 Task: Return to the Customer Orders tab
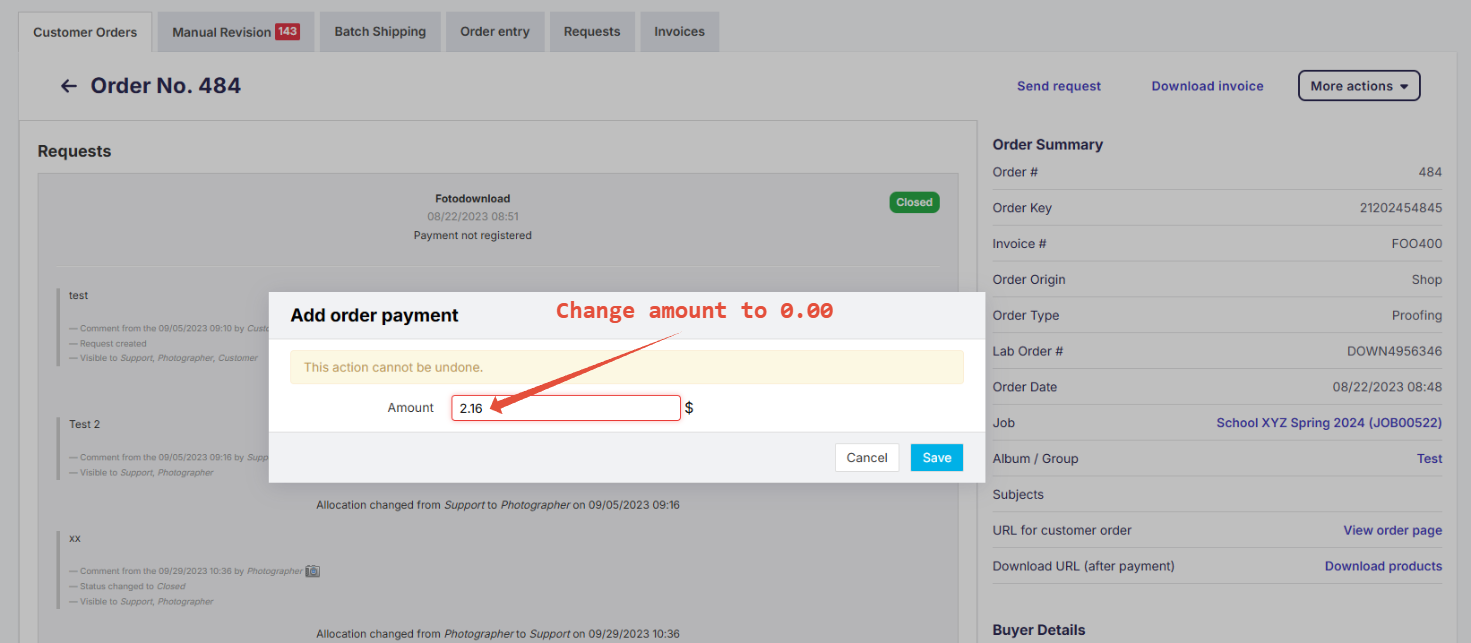(85, 31)
